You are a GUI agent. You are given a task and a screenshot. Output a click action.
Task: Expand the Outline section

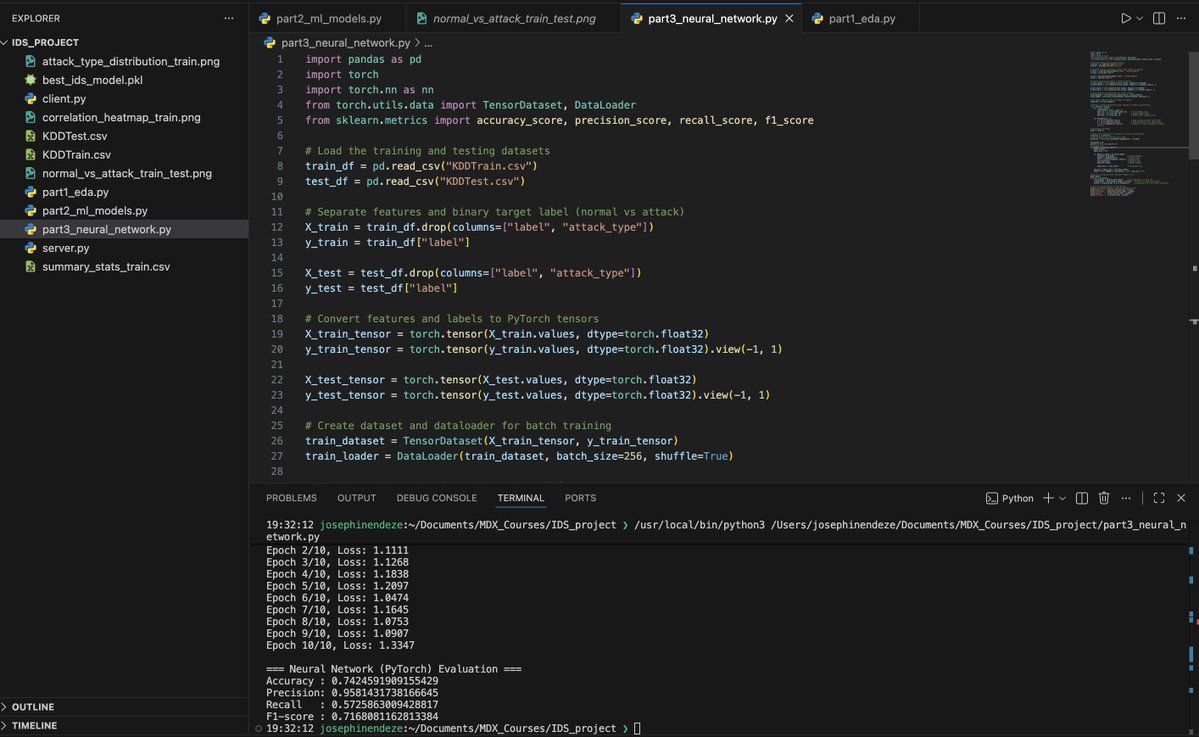[x=32, y=707]
